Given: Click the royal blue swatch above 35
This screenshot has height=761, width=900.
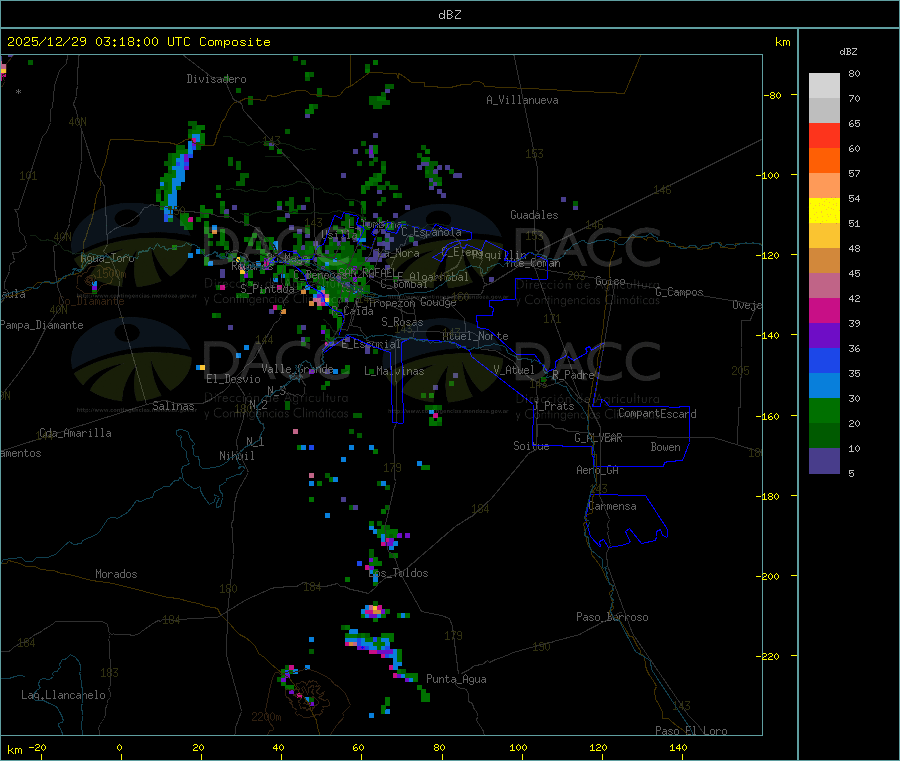Looking at the screenshot, I should click(824, 360).
